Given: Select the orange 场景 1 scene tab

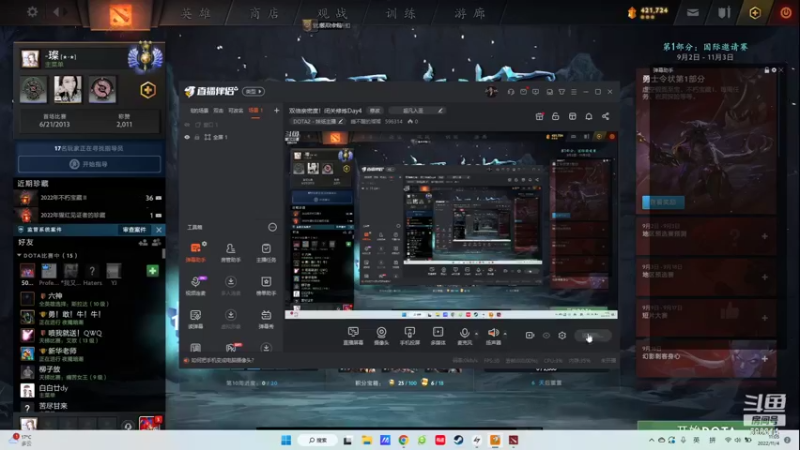Looking at the screenshot, I should (x=255, y=110).
